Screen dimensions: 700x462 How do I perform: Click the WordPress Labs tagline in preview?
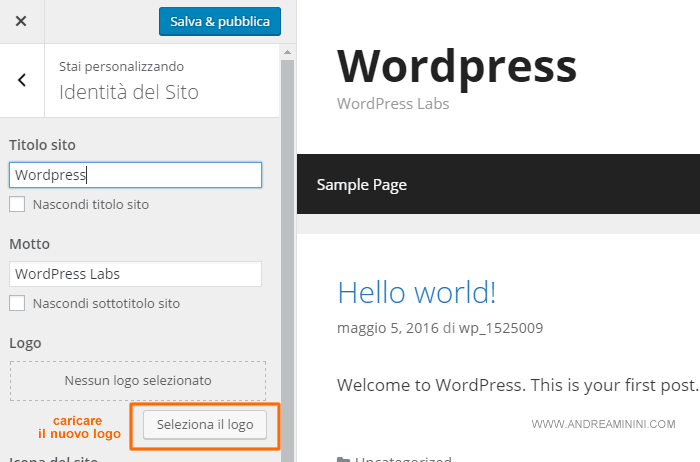coord(393,104)
